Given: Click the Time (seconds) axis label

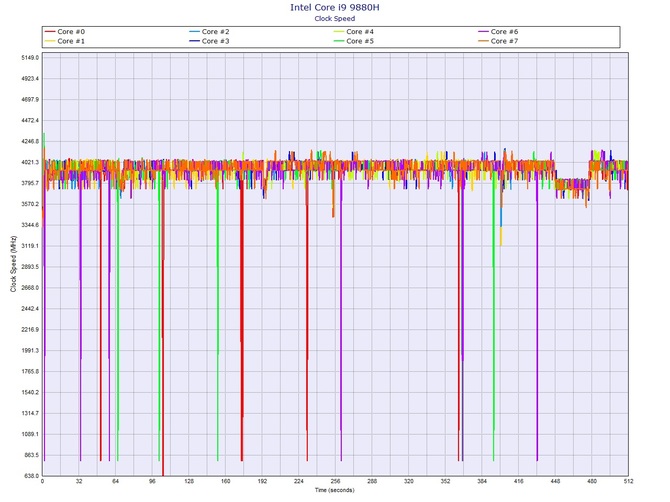Looking at the screenshot, I should [x=335, y=490].
